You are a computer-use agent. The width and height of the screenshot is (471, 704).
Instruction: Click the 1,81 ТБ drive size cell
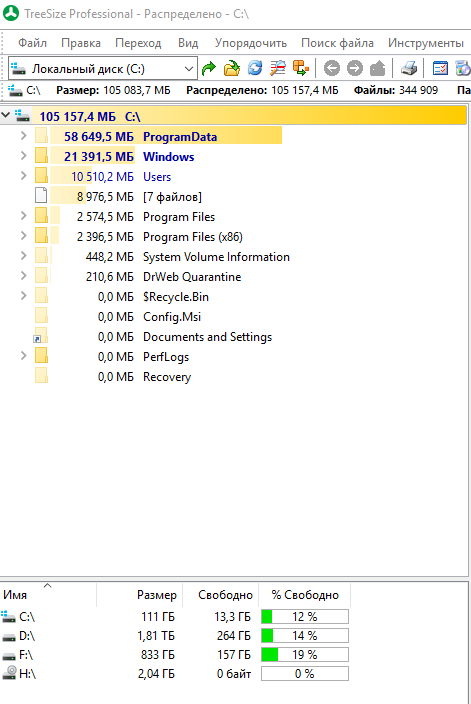156,636
